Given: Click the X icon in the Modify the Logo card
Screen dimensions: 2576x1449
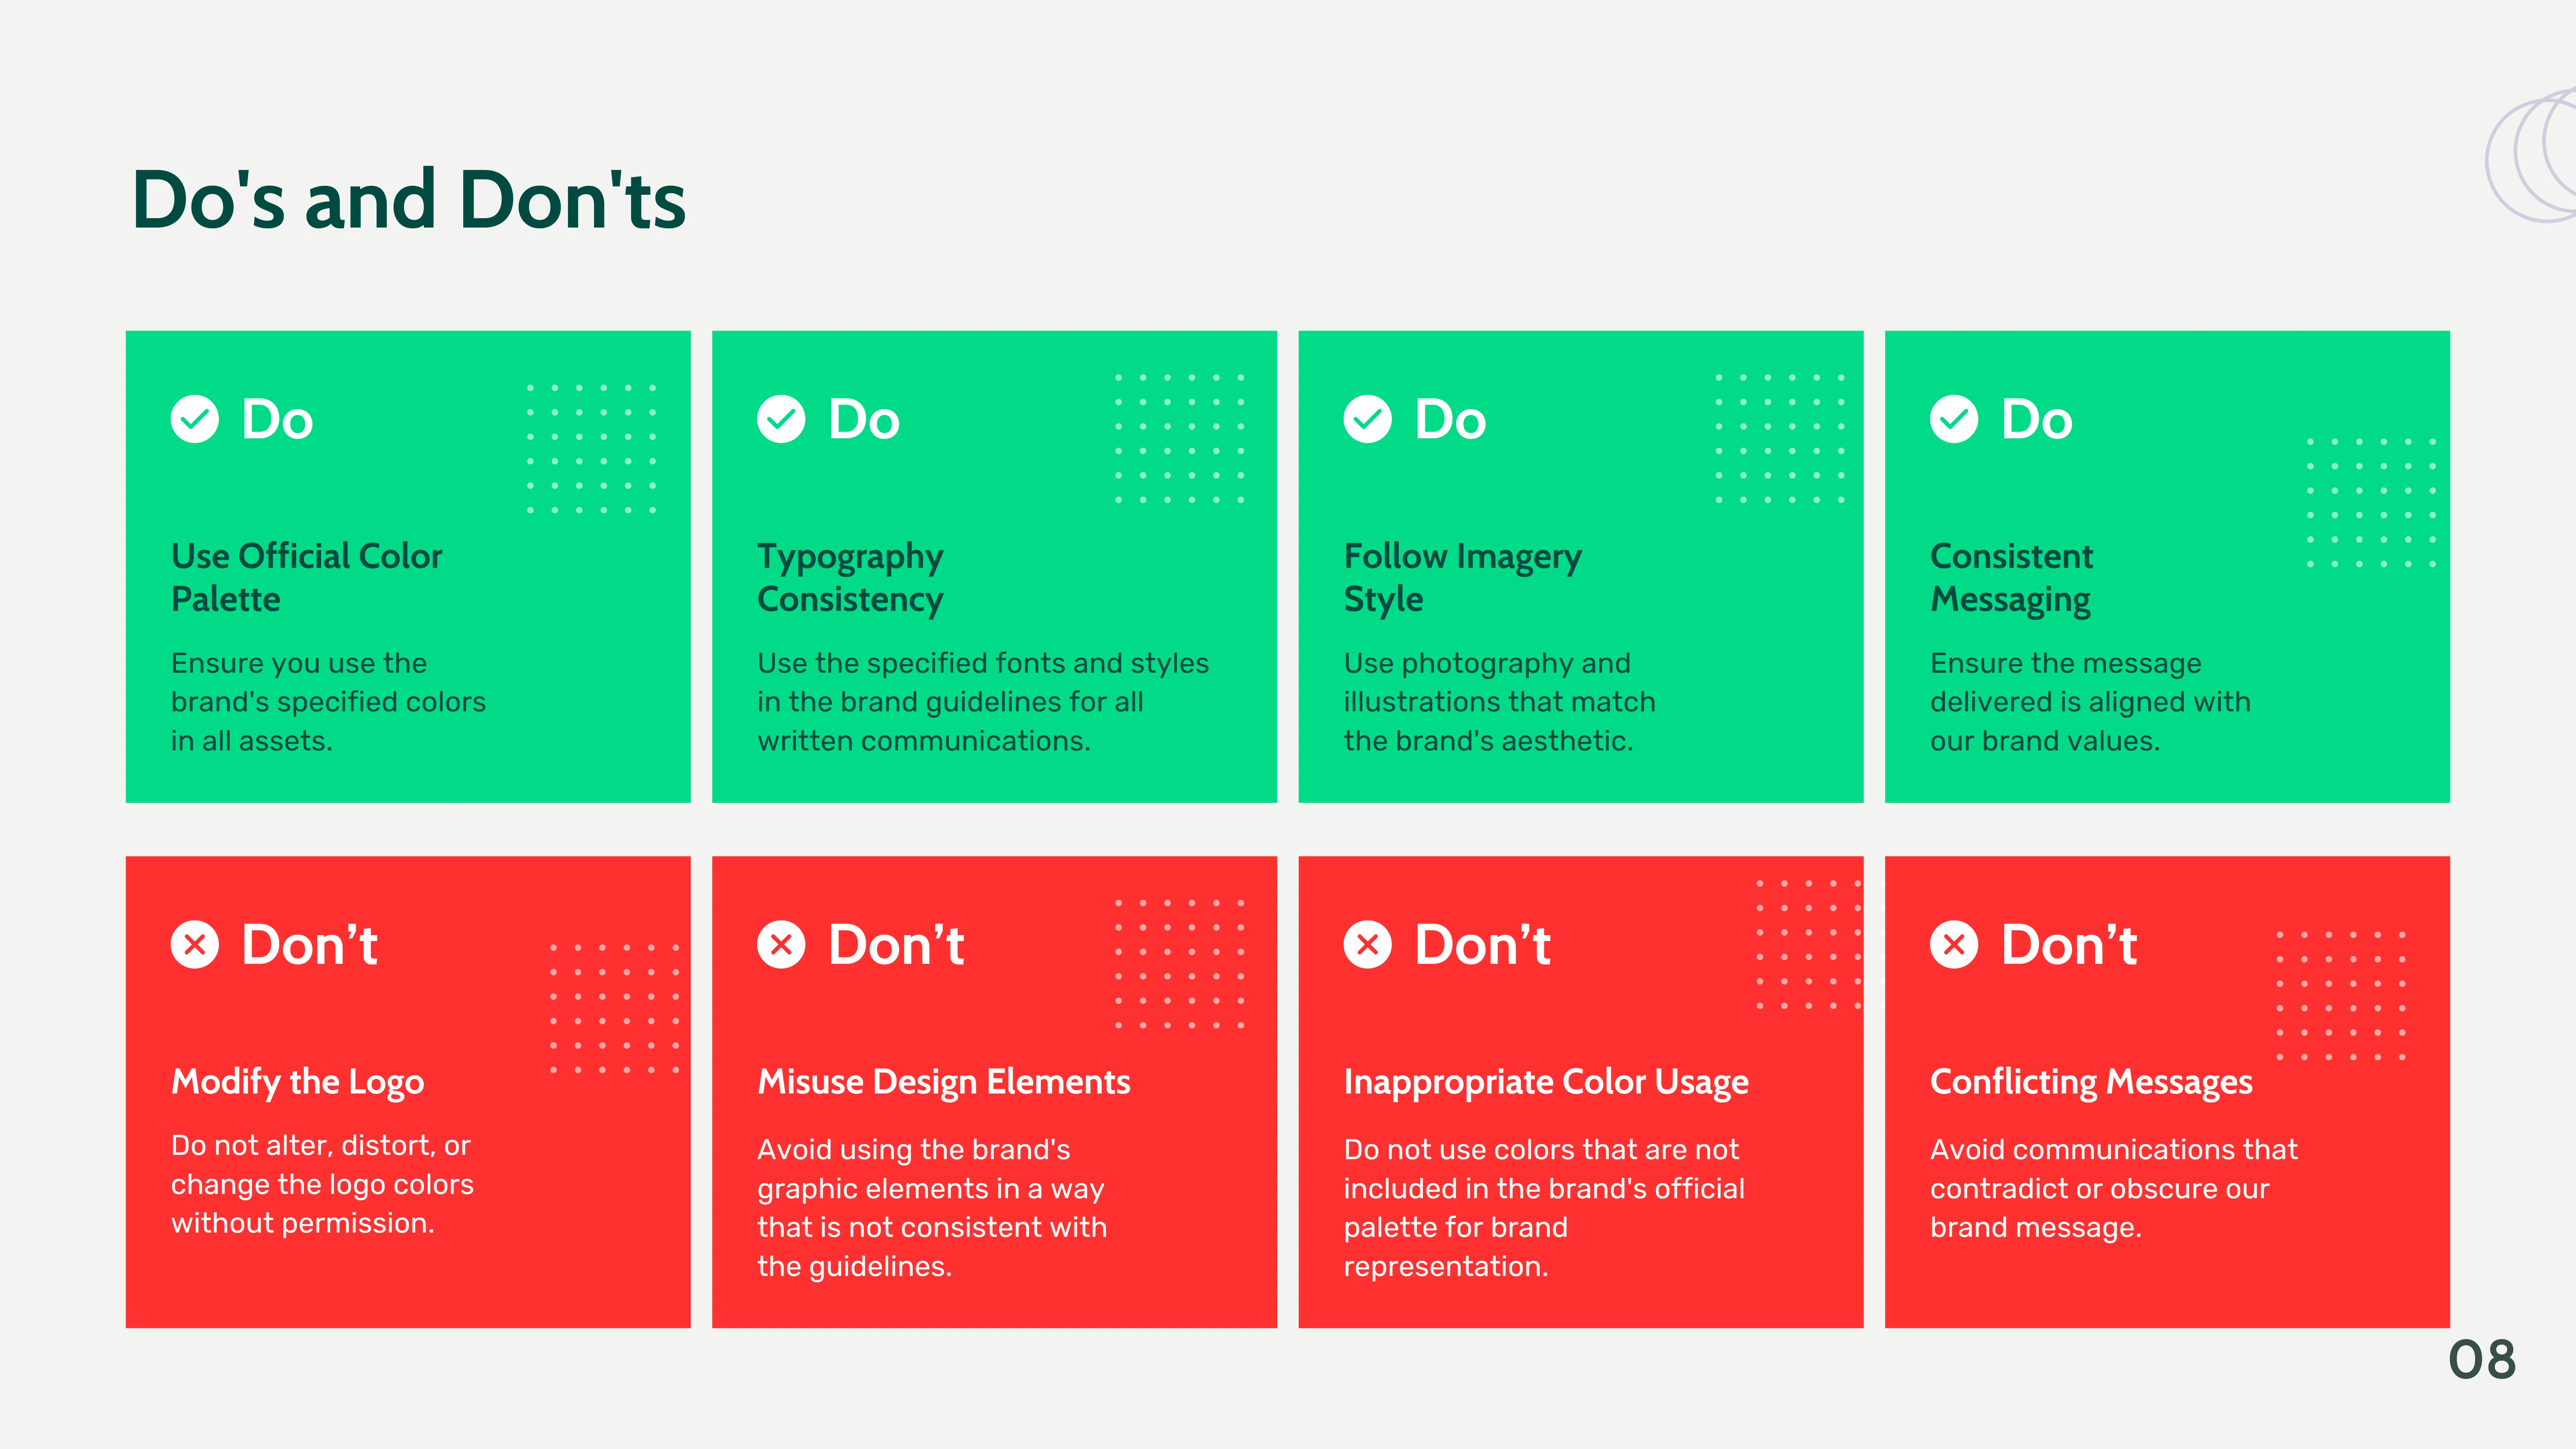Looking at the screenshot, I should point(195,944).
